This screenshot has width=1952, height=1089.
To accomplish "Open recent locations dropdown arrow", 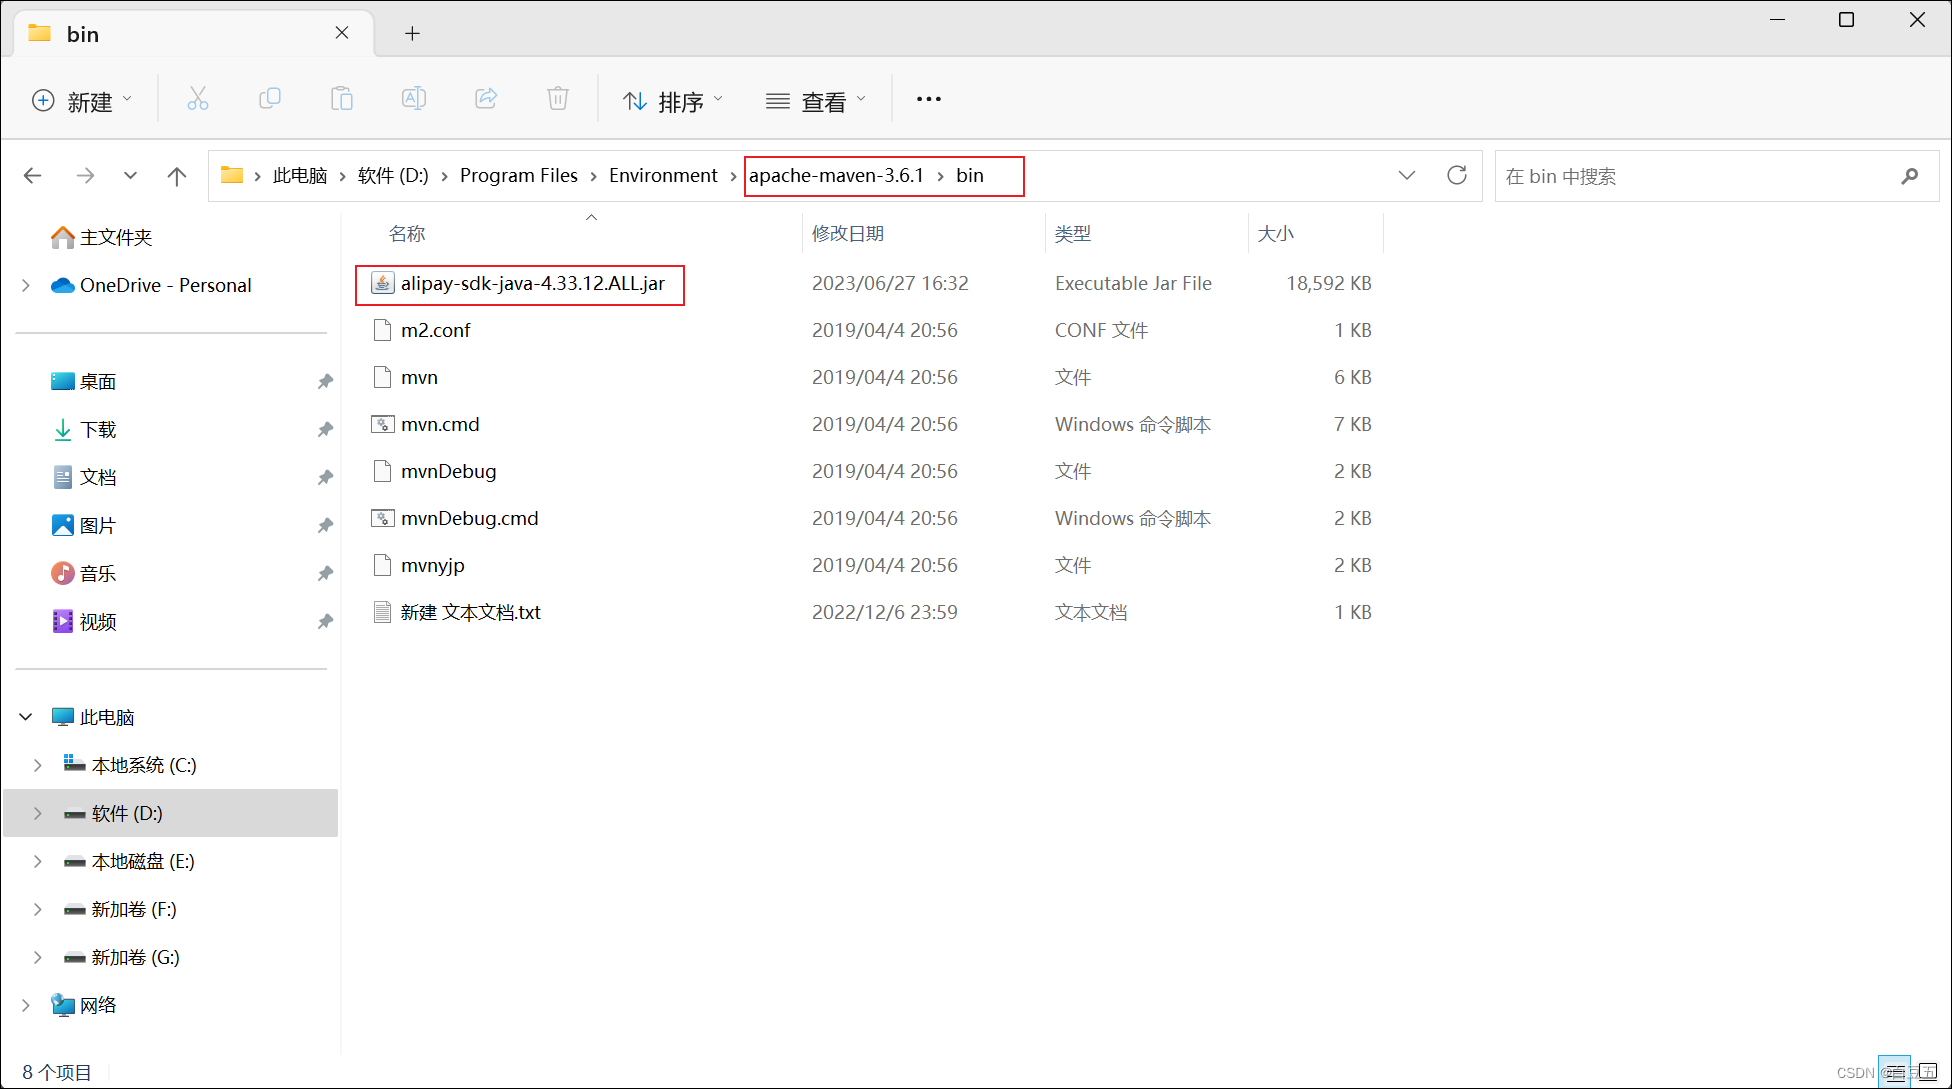I will click(130, 176).
